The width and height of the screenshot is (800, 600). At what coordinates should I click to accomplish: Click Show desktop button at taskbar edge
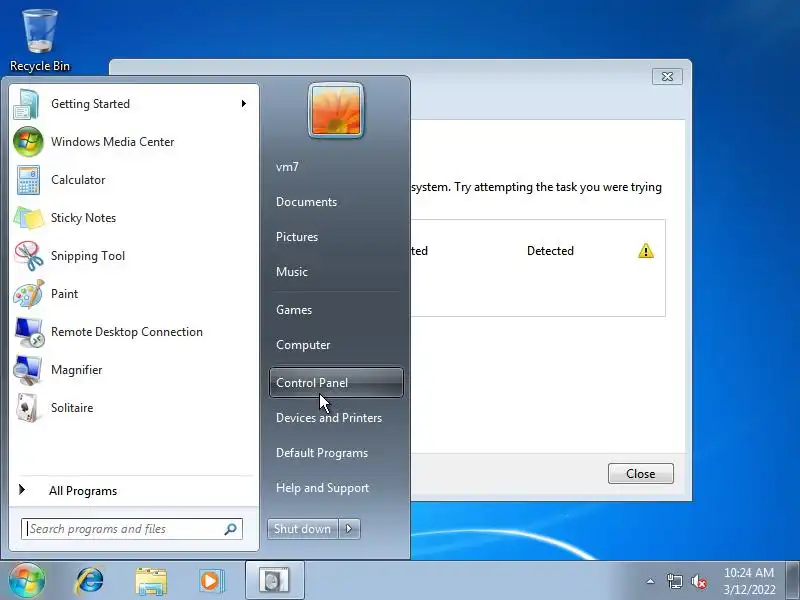coord(793,580)
